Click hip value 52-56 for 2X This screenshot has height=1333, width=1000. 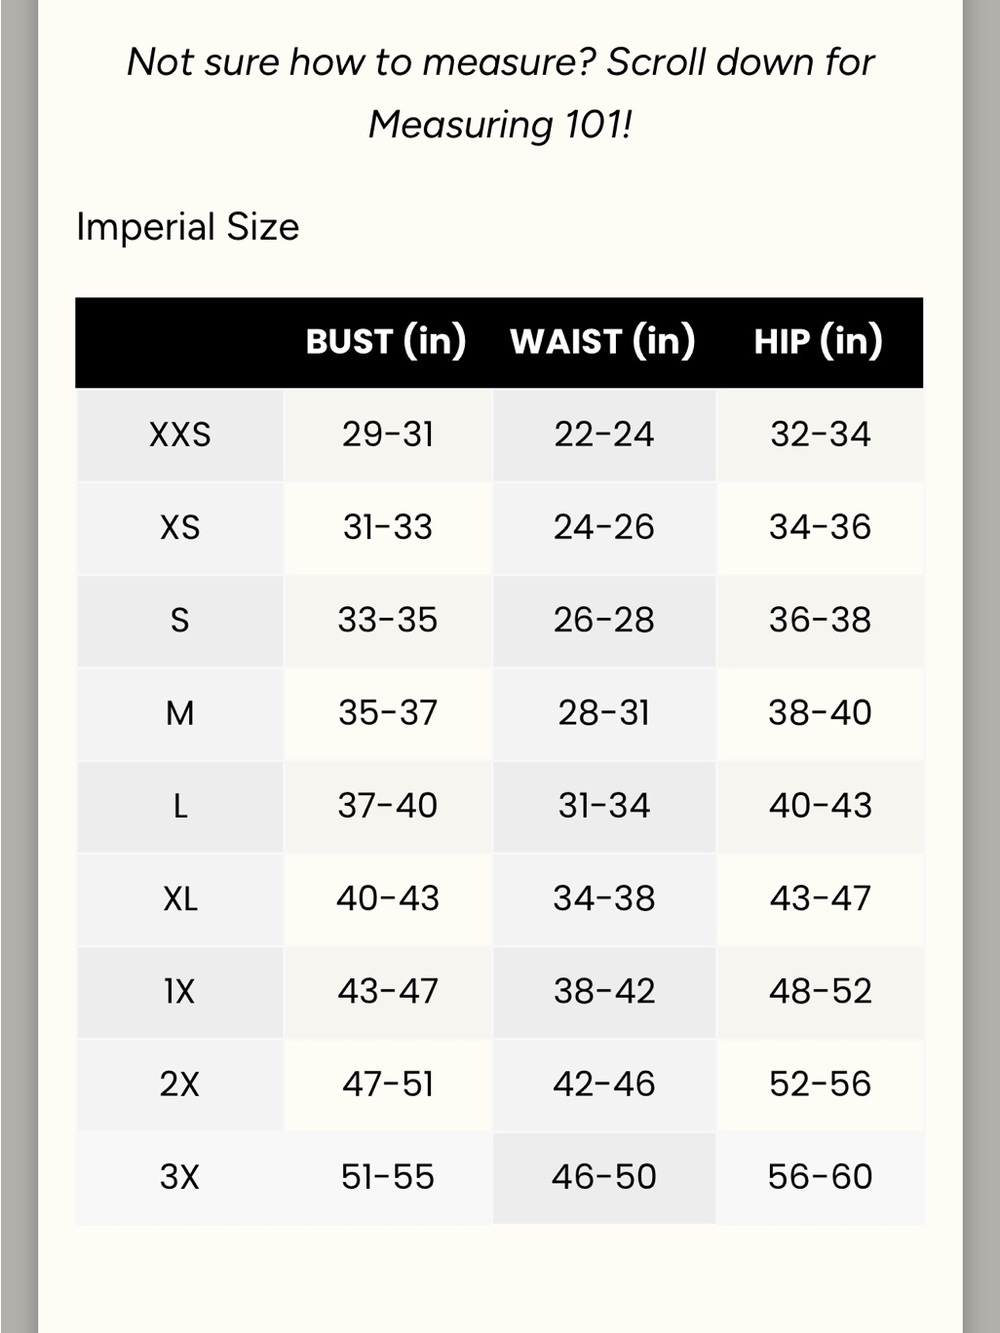click(820, 1084)
